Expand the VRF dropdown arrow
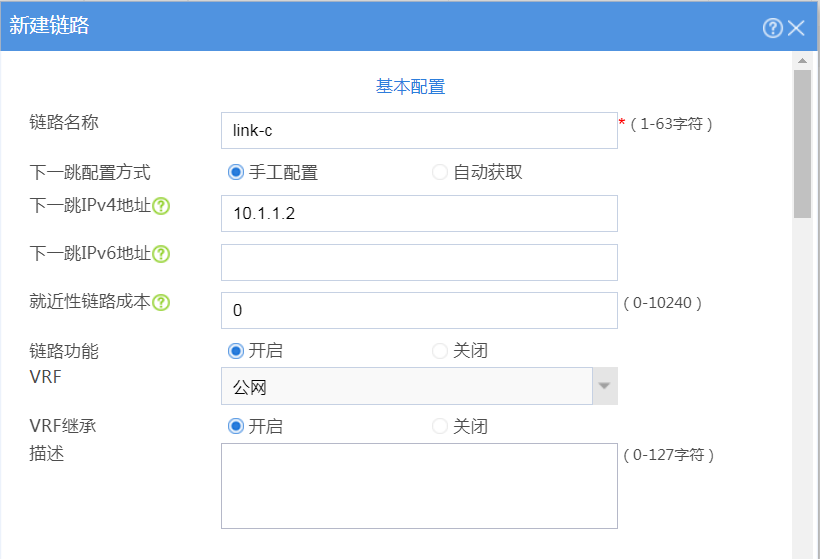The height and width of the screenshot is (559, 820). [x=605, y=386]
